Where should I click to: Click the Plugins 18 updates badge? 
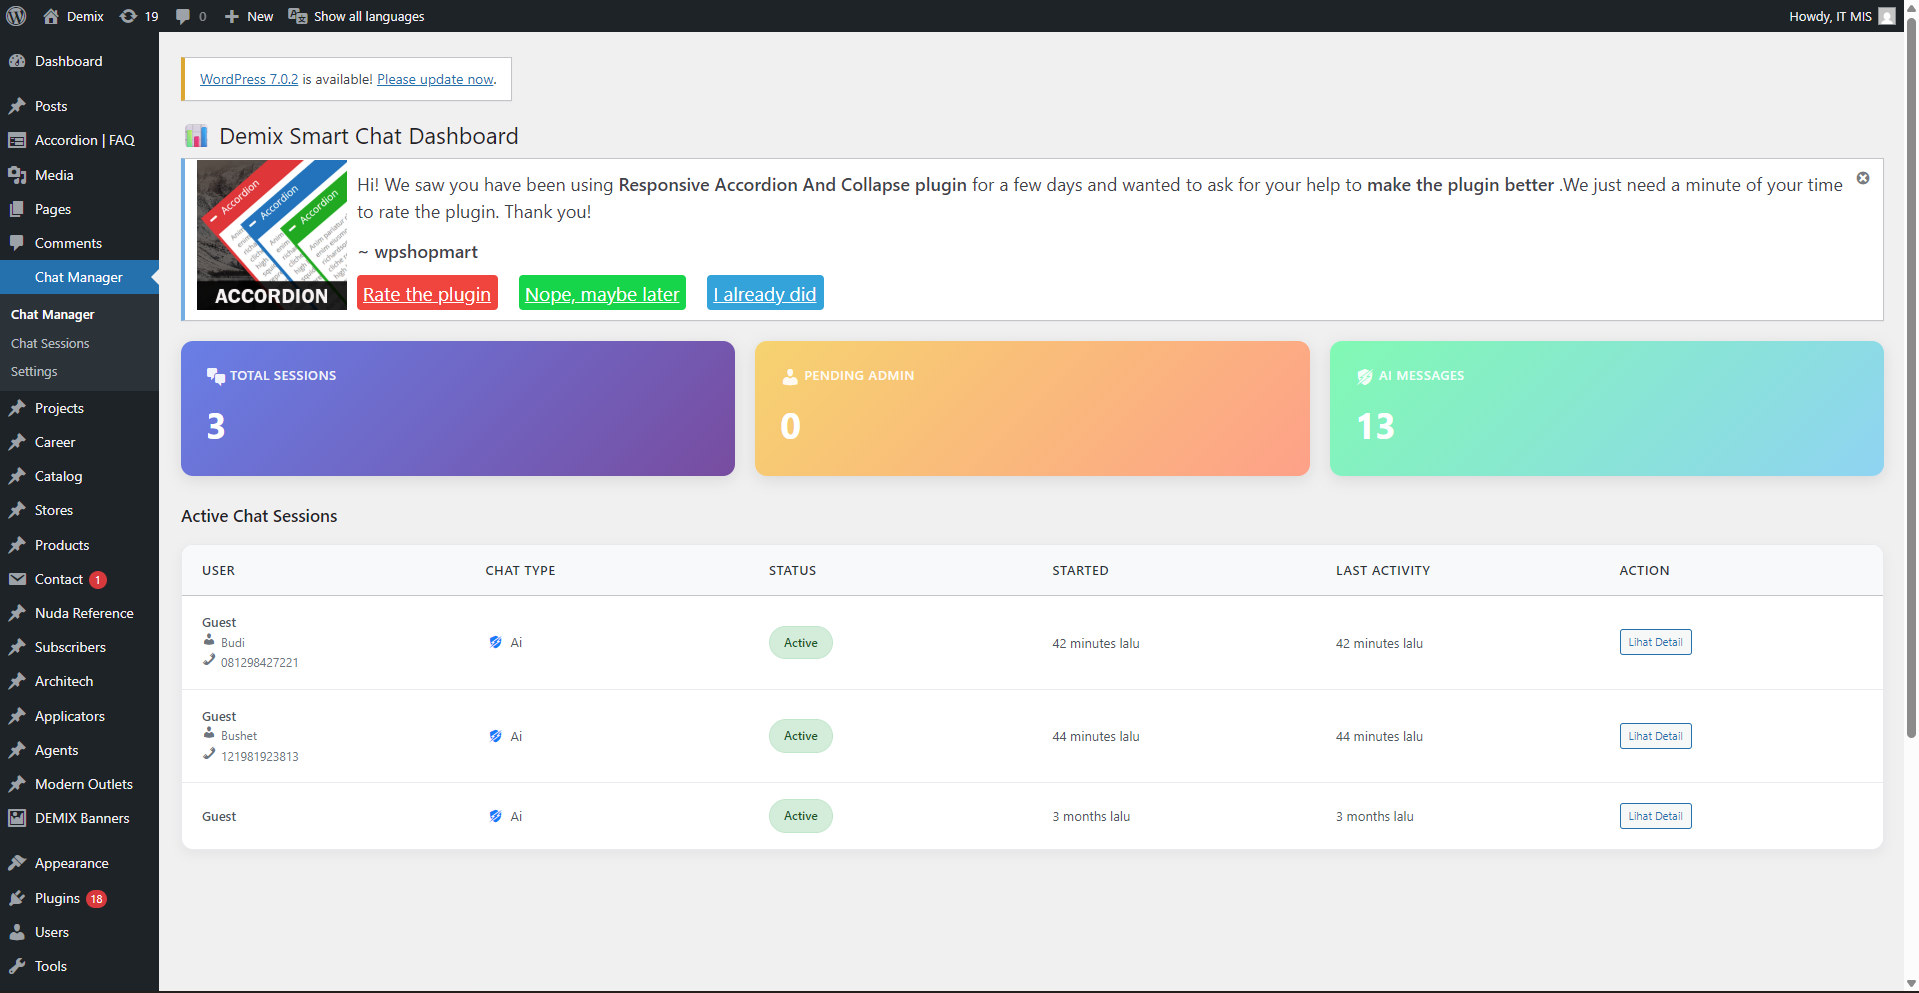click(x=96, y=899)
